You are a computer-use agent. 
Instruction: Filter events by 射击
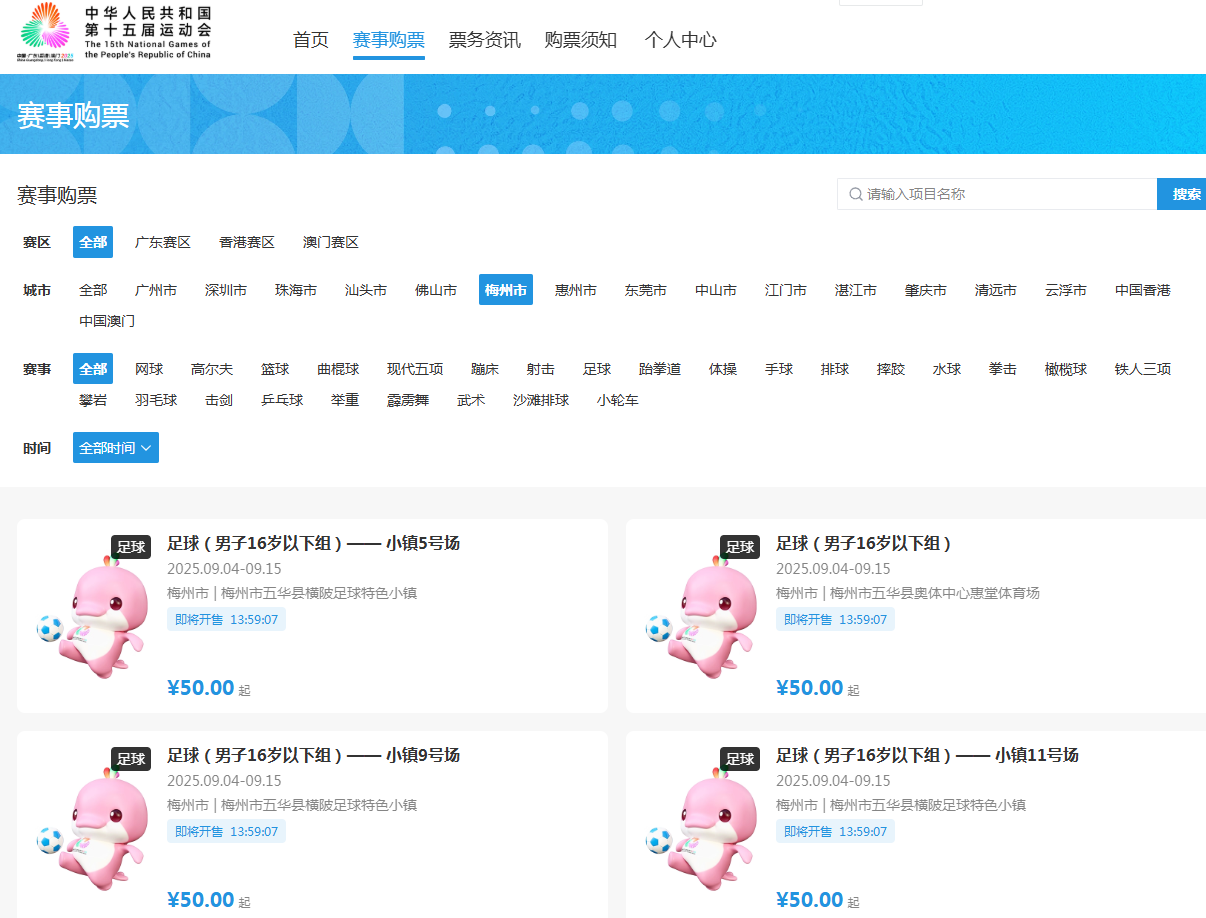click(x=541, y=369)
